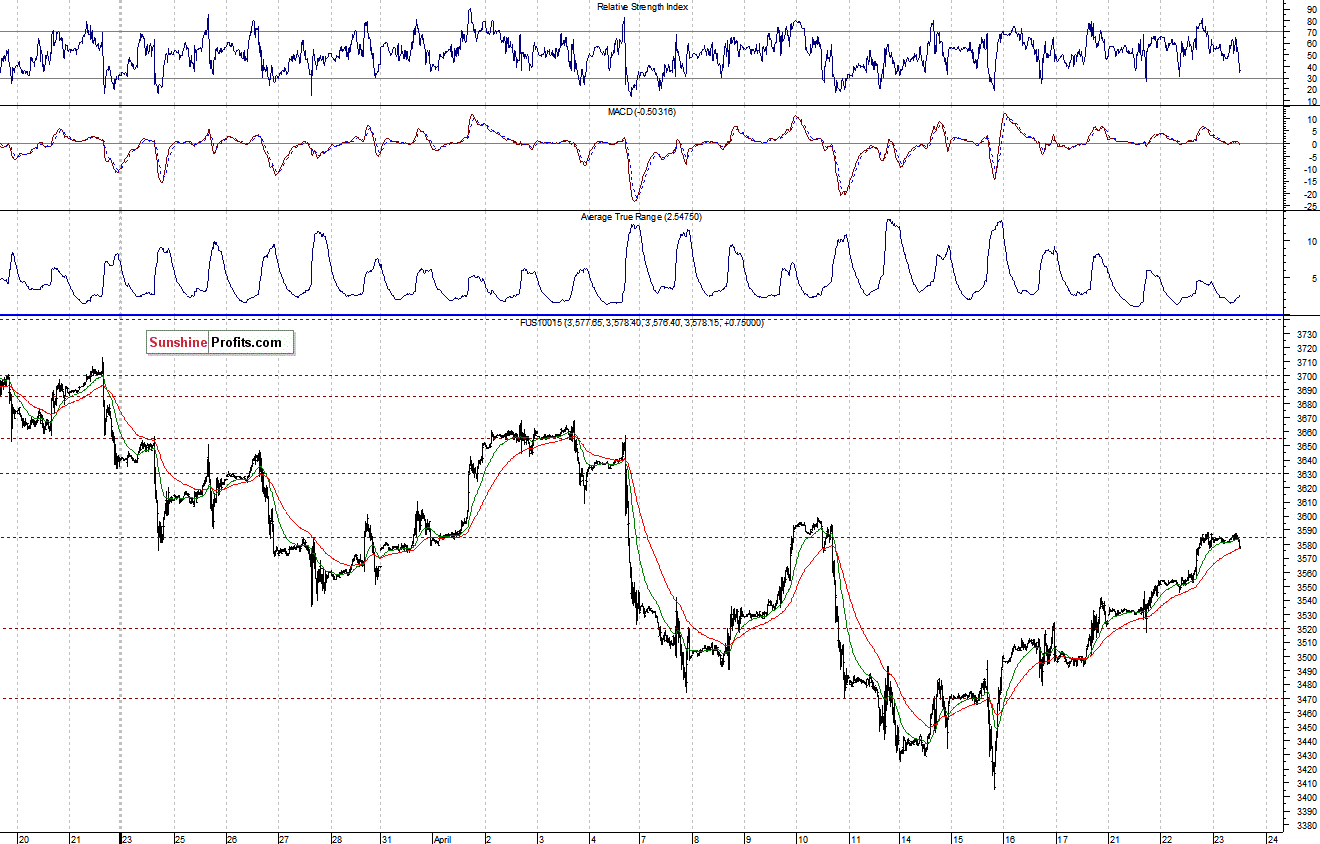Click the 11 date label on the time axis
Screen dimensions: 1320x844
point(857,839)
